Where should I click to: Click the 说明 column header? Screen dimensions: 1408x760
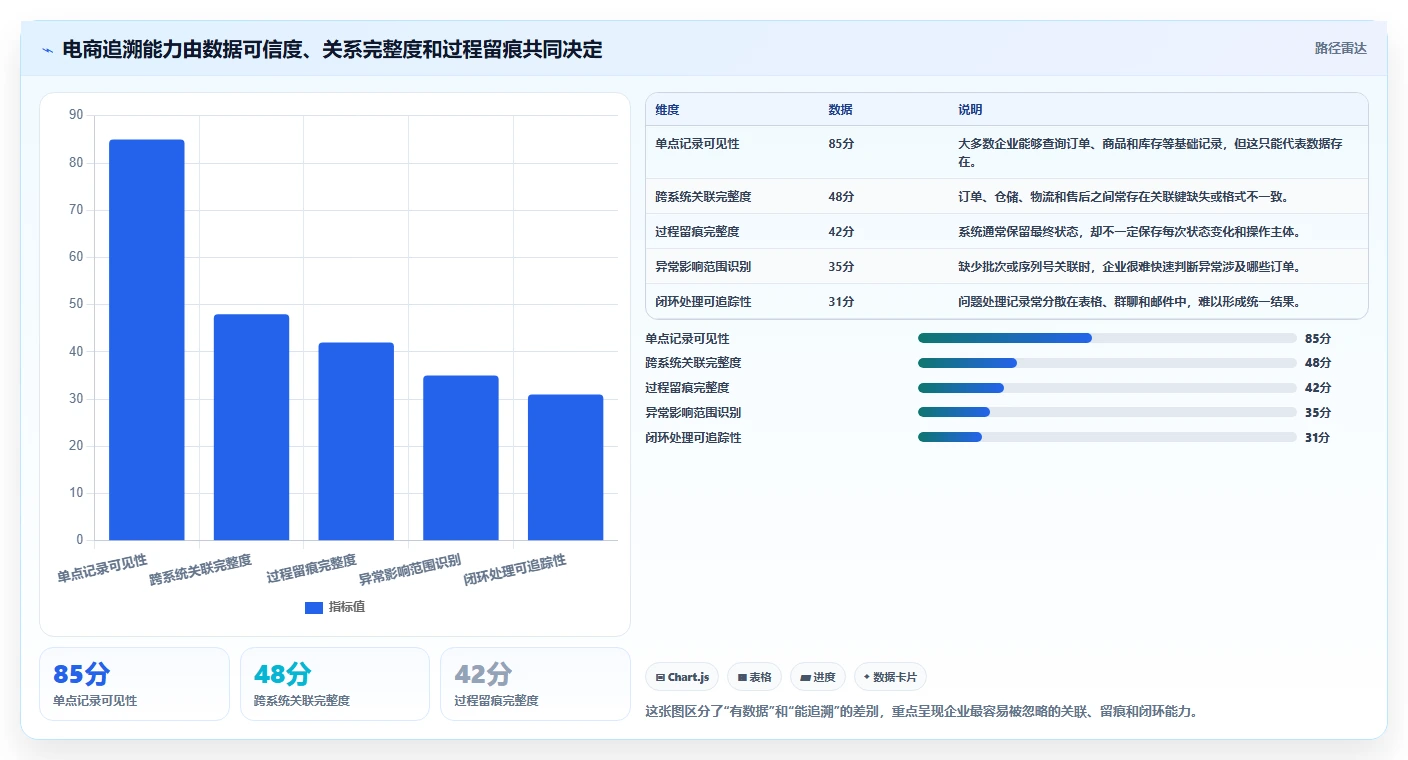click(970, 110)
